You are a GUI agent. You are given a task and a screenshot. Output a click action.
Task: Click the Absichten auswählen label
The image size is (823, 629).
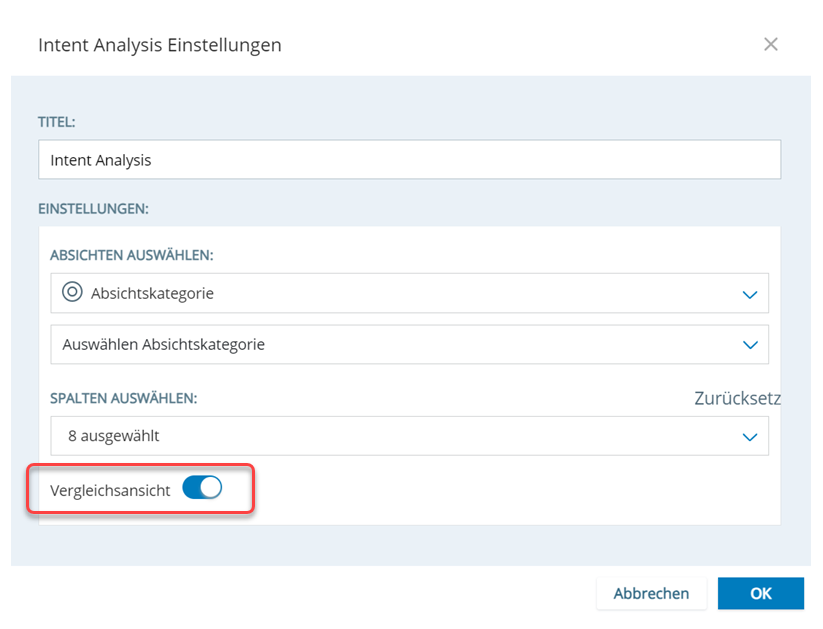132,255
